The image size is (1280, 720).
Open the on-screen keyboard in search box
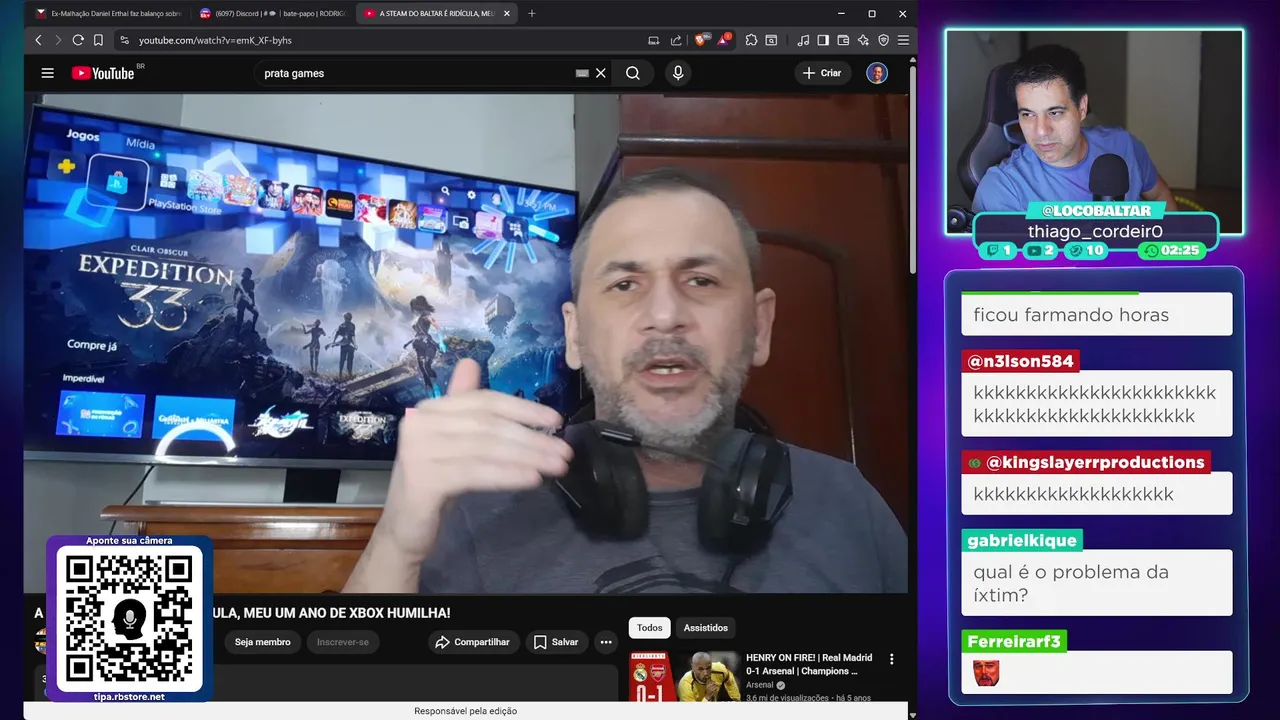[582, 73]
